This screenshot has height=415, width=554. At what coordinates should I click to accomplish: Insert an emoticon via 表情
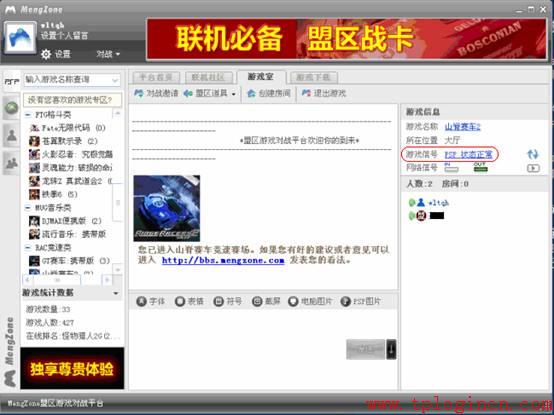click(180, 301)
